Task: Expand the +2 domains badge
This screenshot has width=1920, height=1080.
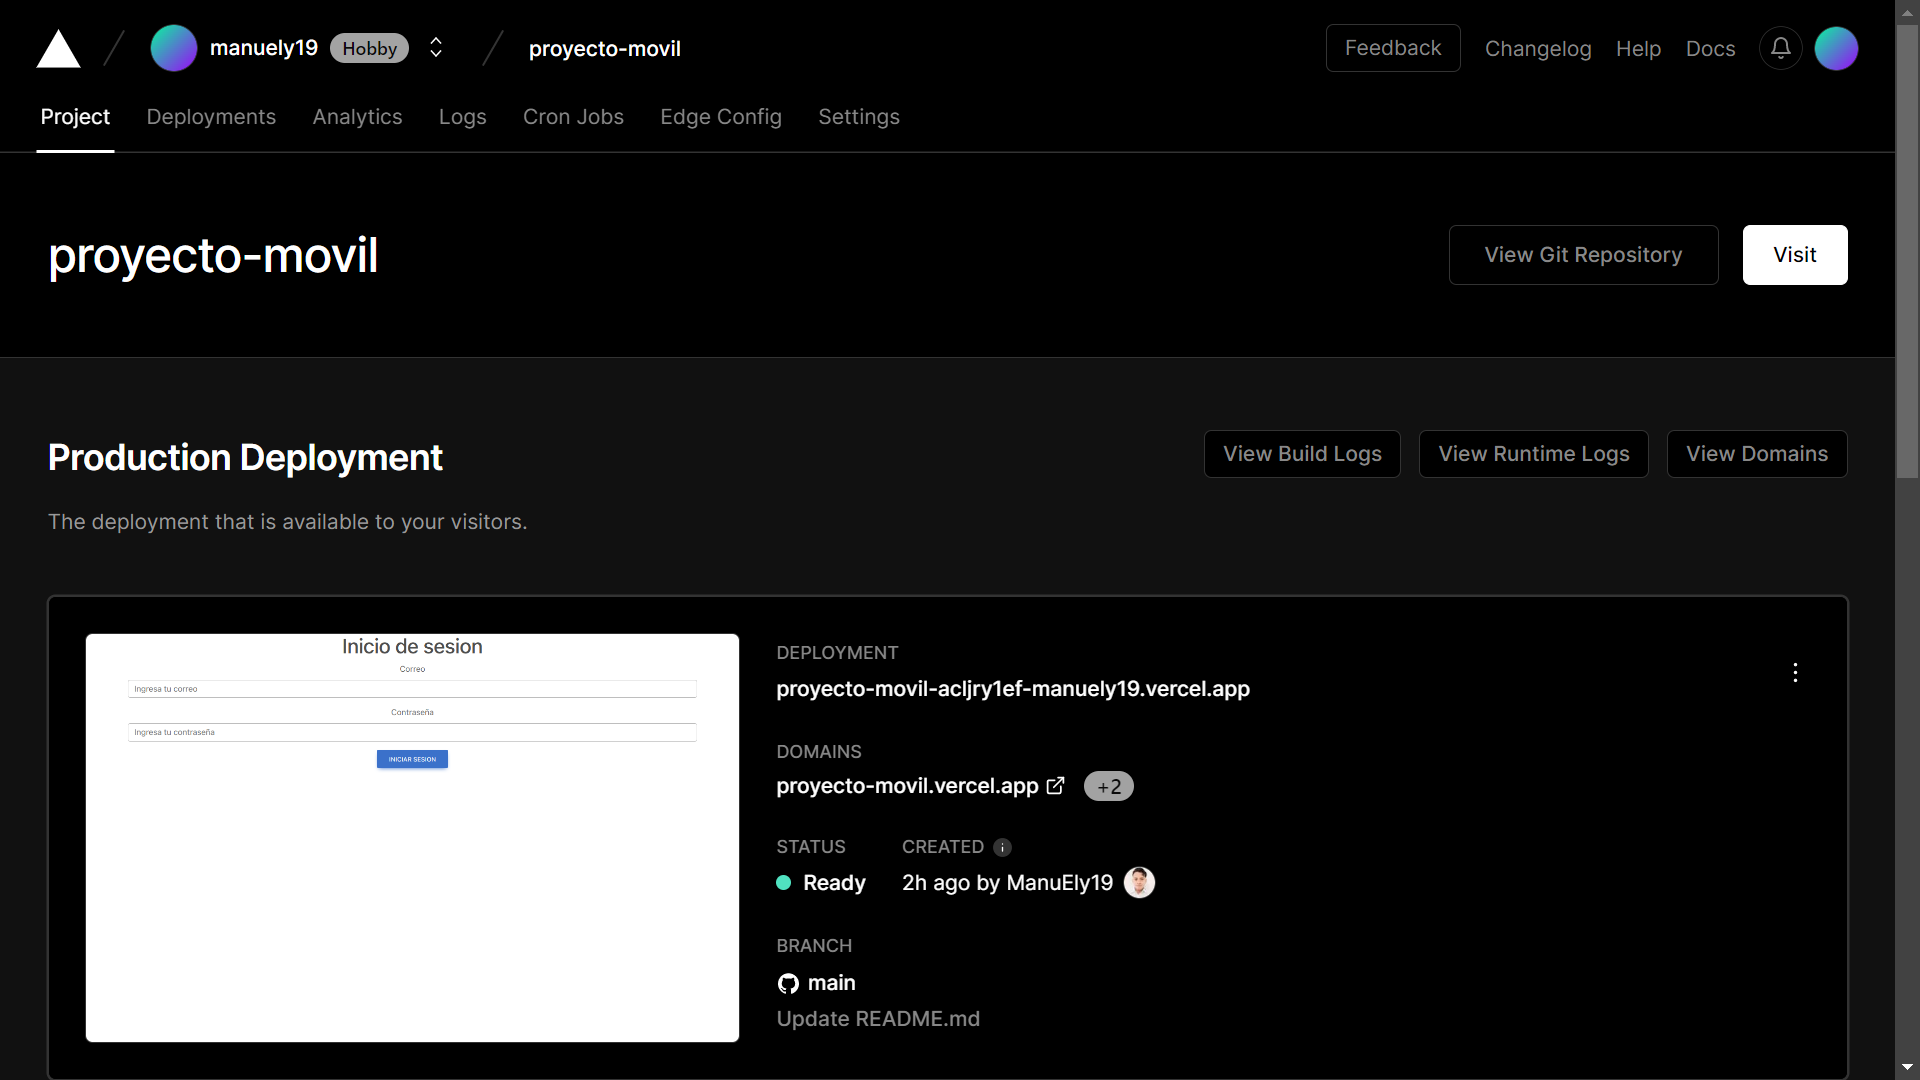Action: (1108, 786)
